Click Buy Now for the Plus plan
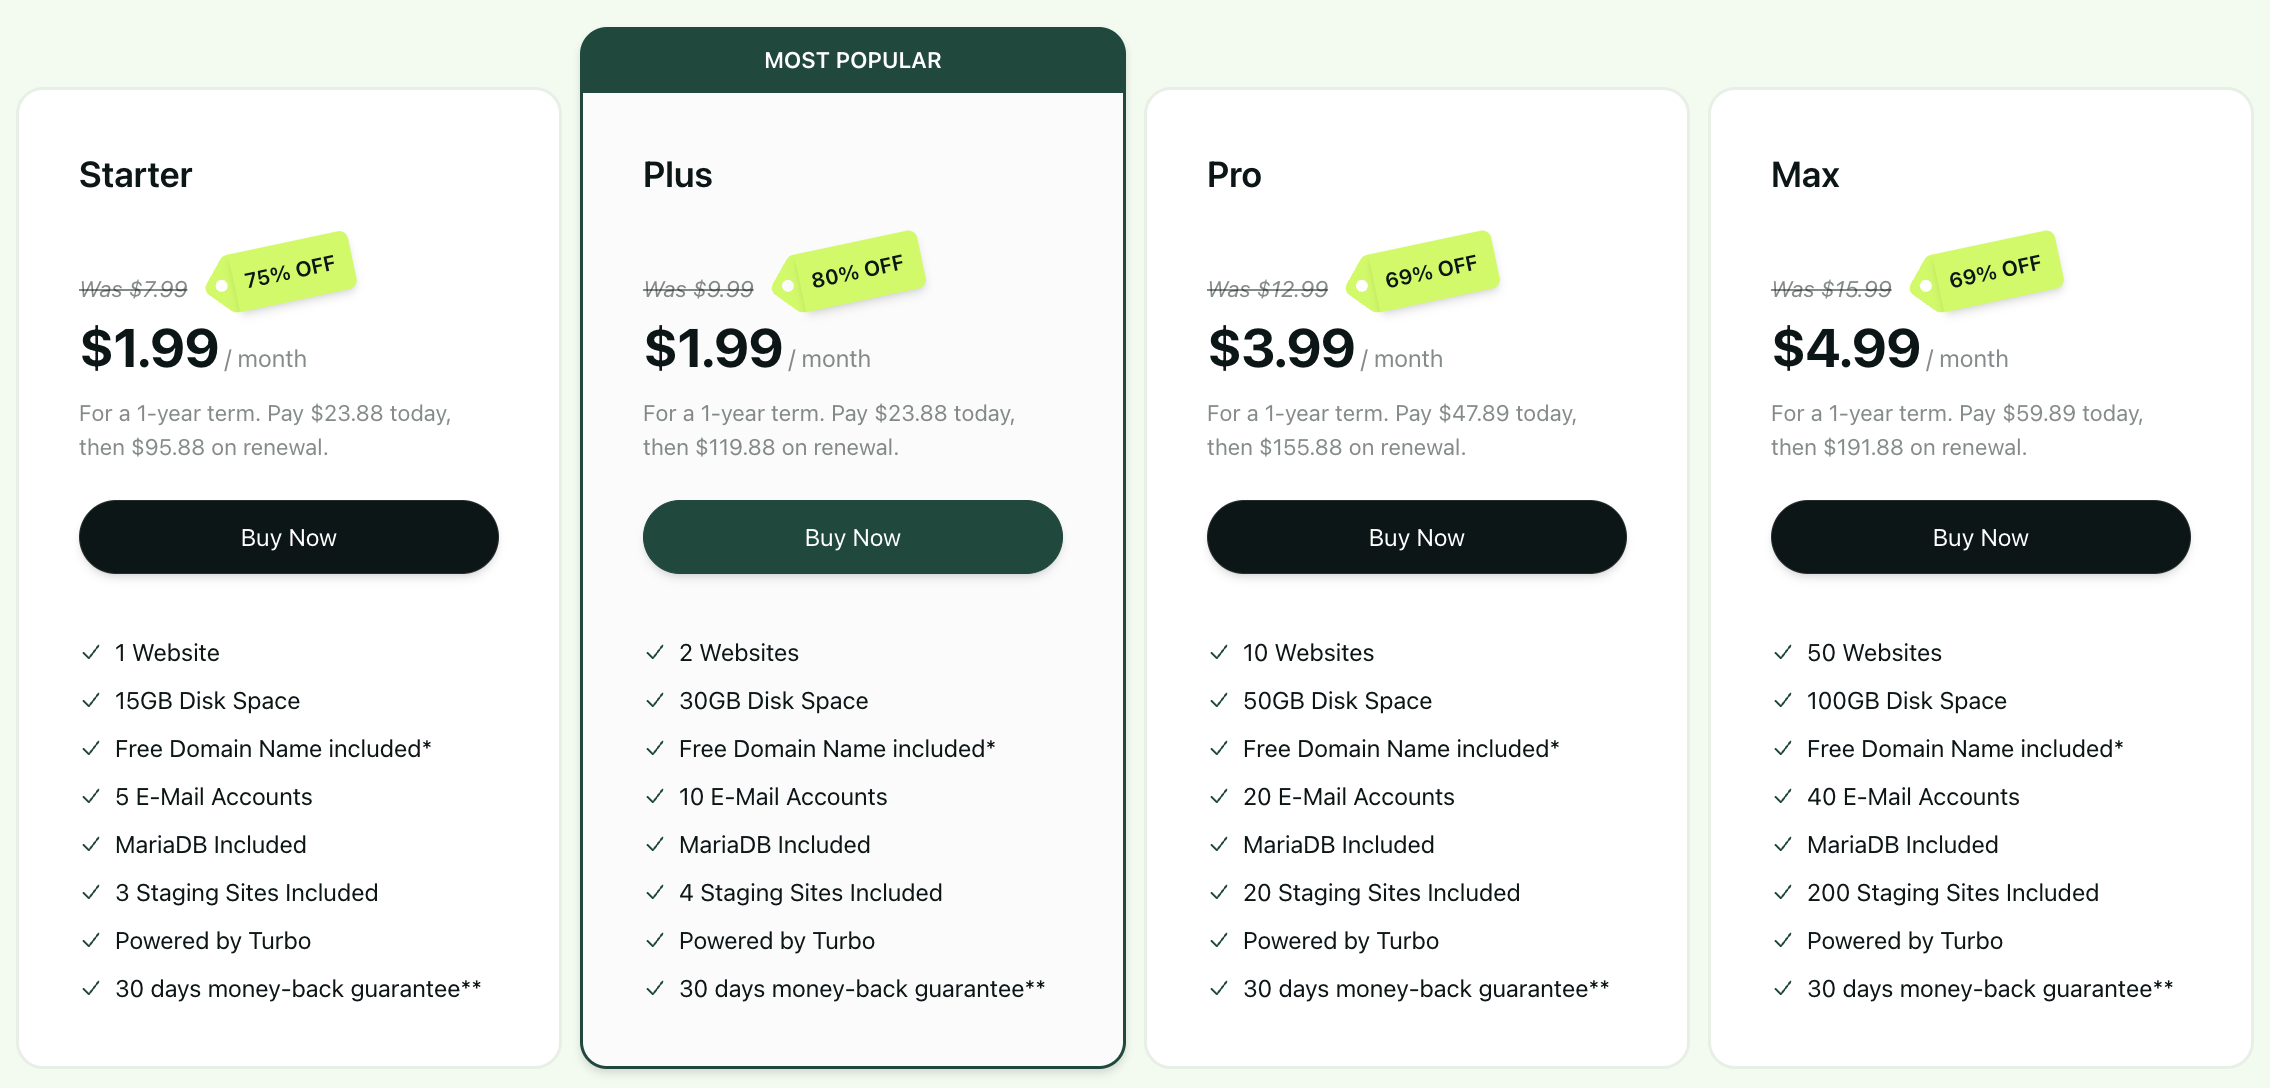The width and height of the screenshot is (2270, 1088). click(x=852, y=537)
